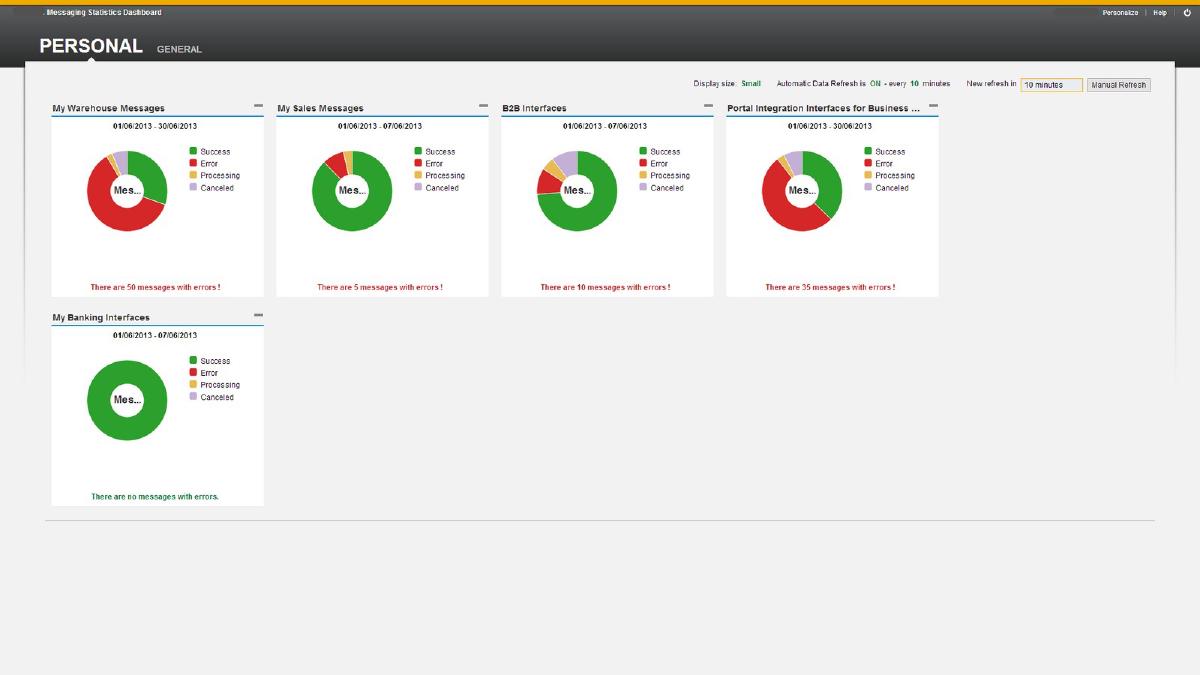The image size is (1200, 675).
Task: Collapse the My Sales Messages panel
Action: pyautogui.click(x=483, y=106)
